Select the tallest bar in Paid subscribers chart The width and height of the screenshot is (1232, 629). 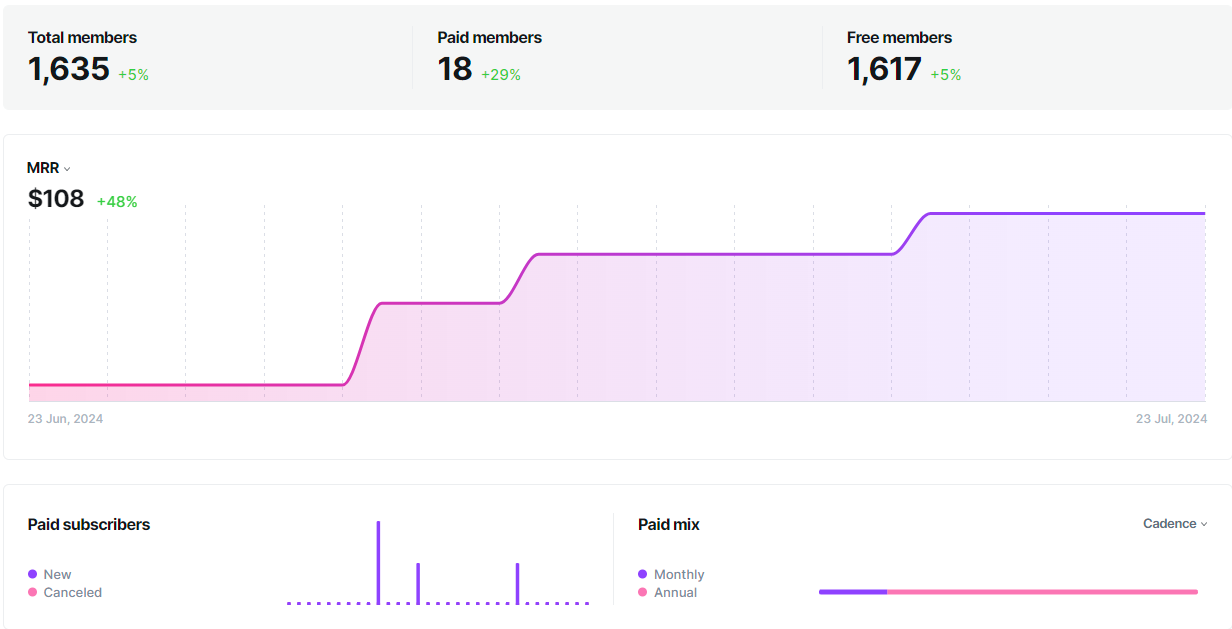tap(378, 562)
